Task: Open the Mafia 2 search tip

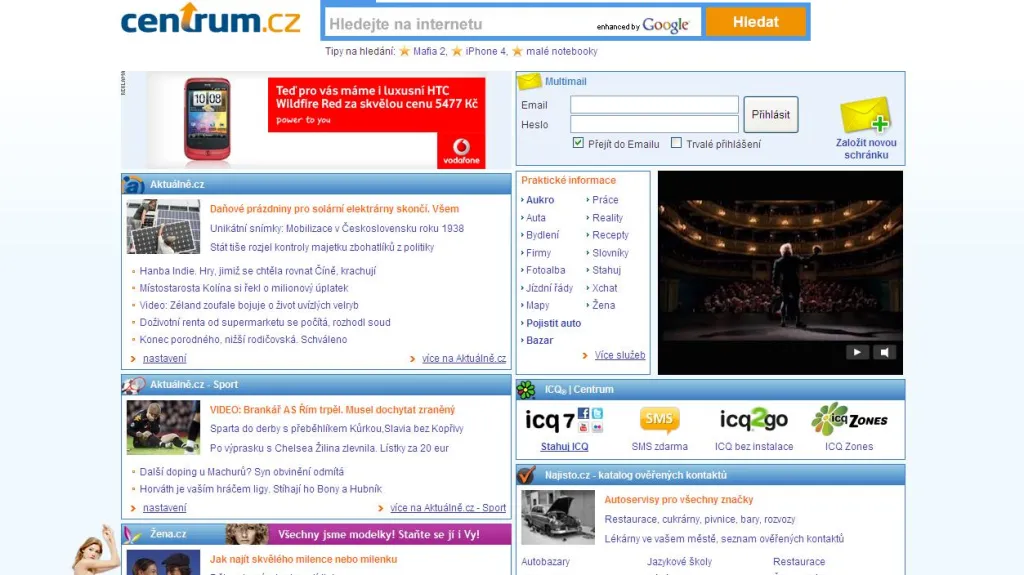Action: pyautogui.click(x=429, y=51)
